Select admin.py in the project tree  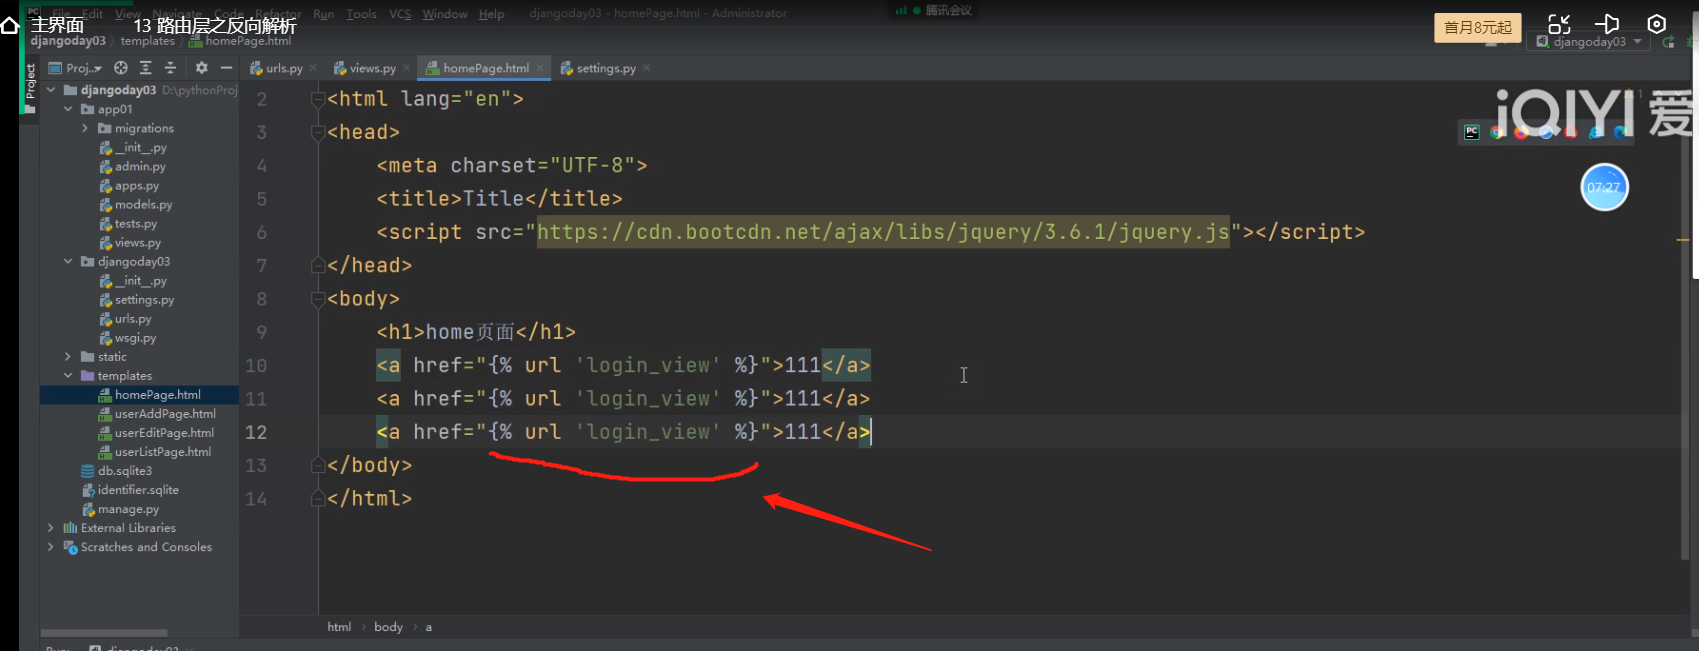(x=133, y=167)
